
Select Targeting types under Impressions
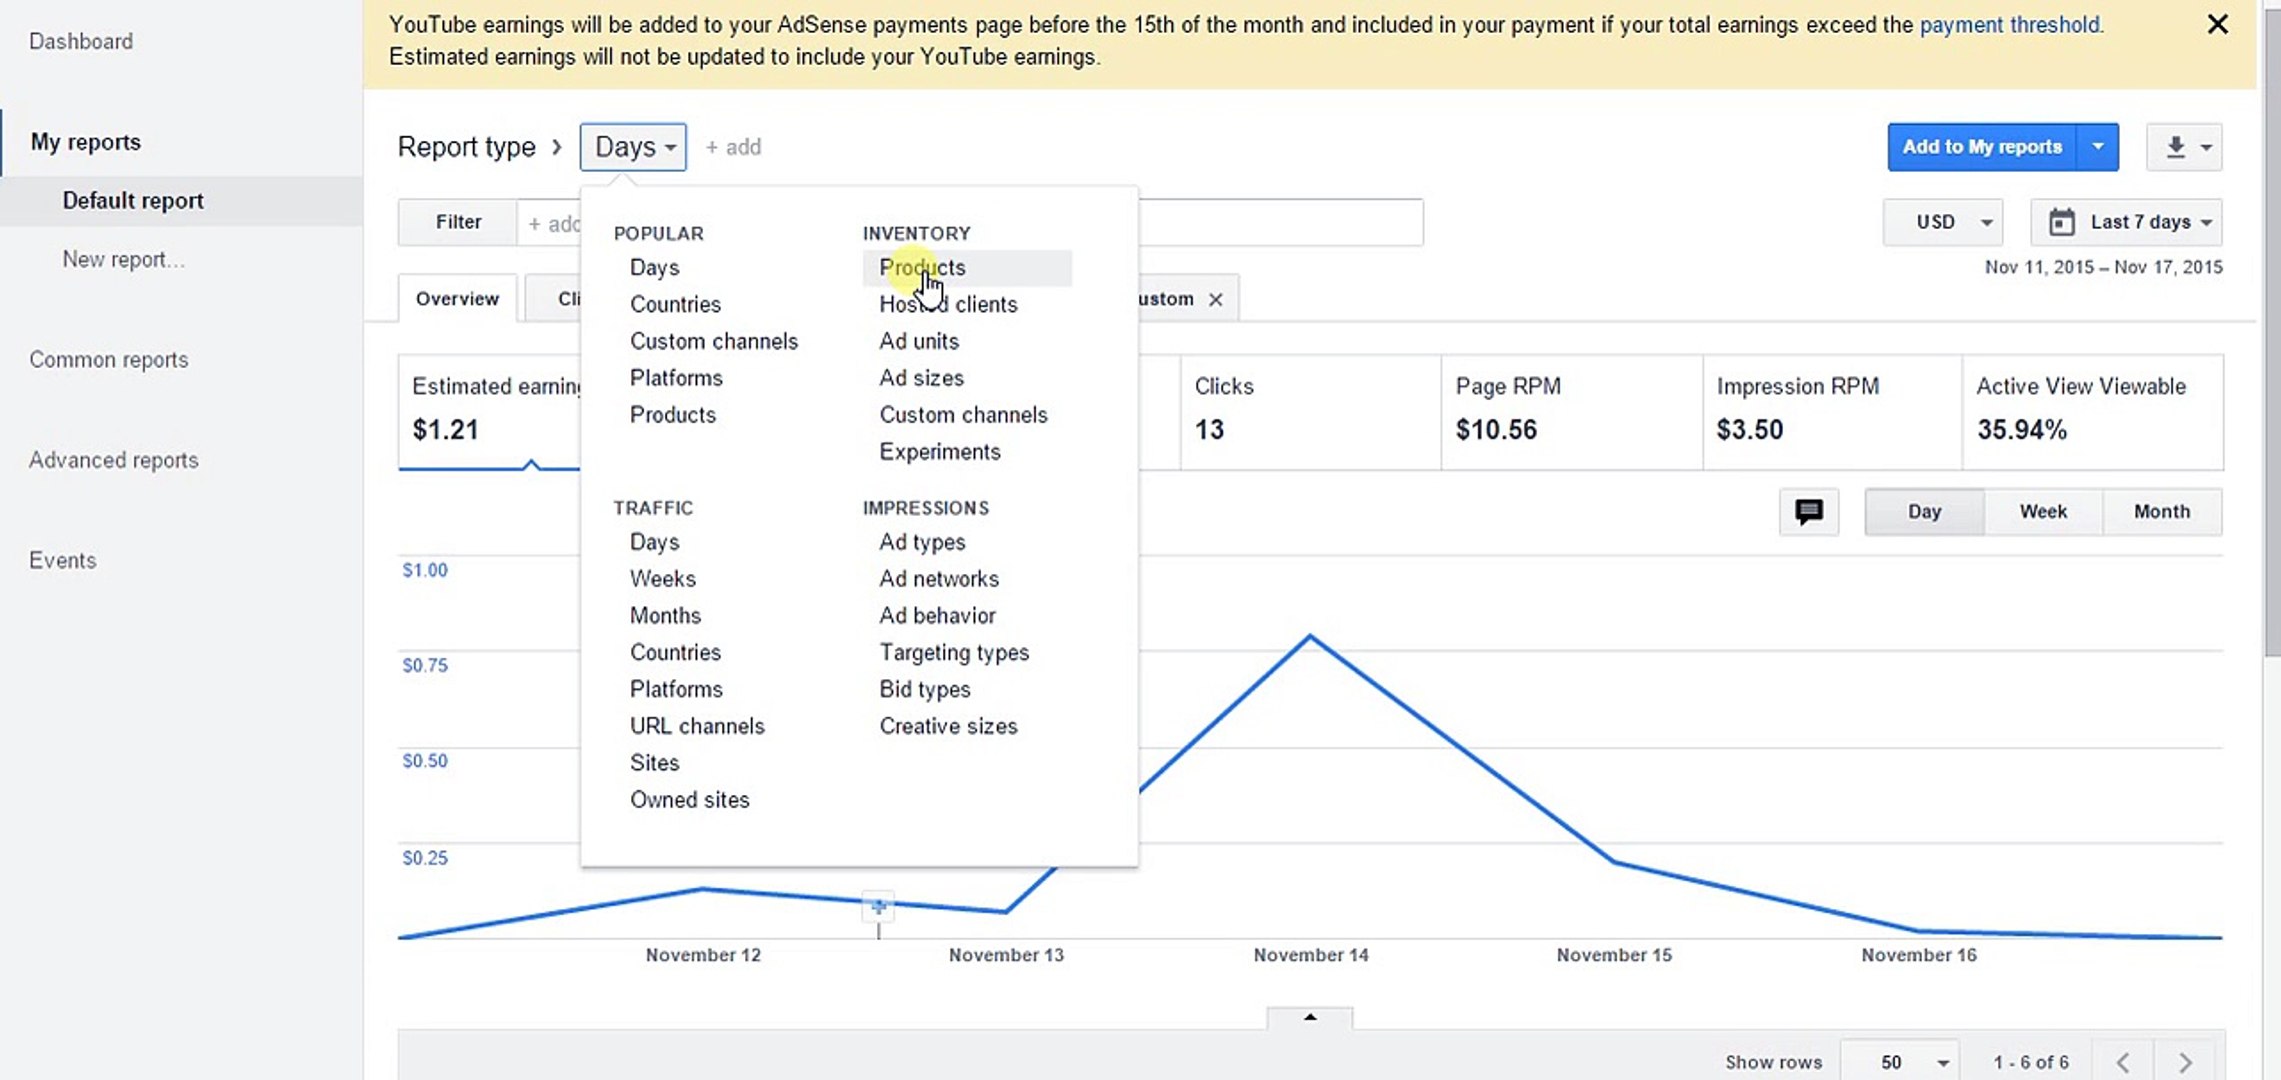(x=954, y=653)
